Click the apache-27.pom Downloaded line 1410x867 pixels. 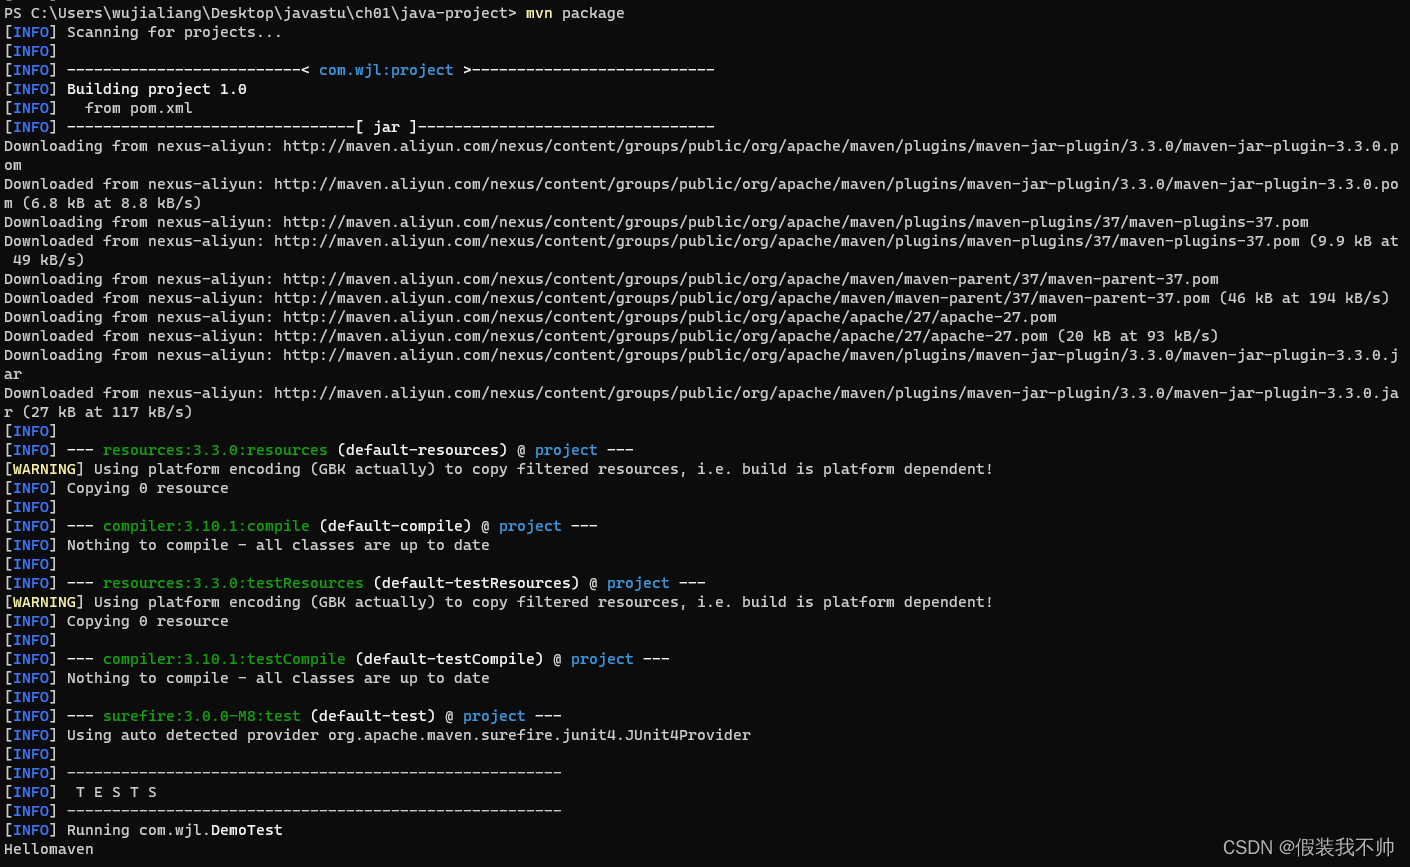(x=611, y=336)
